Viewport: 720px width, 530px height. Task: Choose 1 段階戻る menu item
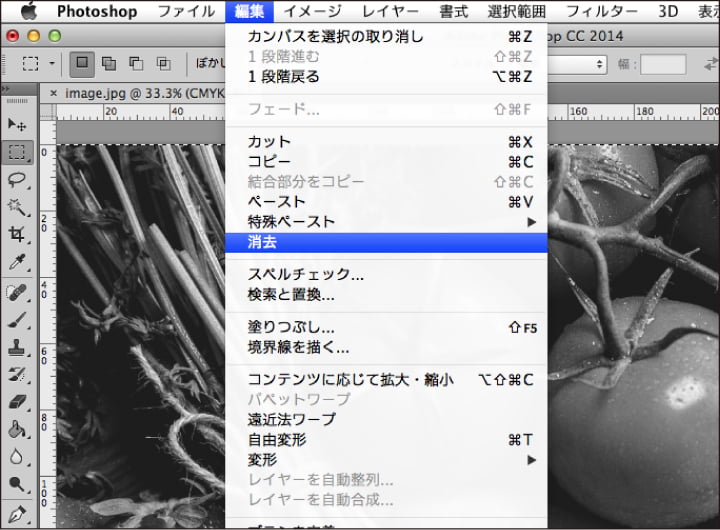tap(386, 76)
